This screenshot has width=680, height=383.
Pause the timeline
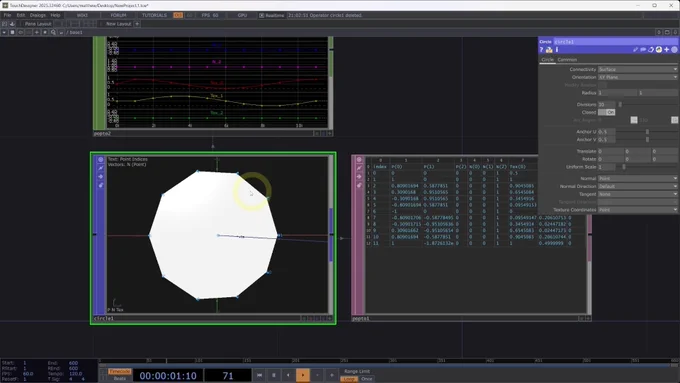click(x=274, y=375)
